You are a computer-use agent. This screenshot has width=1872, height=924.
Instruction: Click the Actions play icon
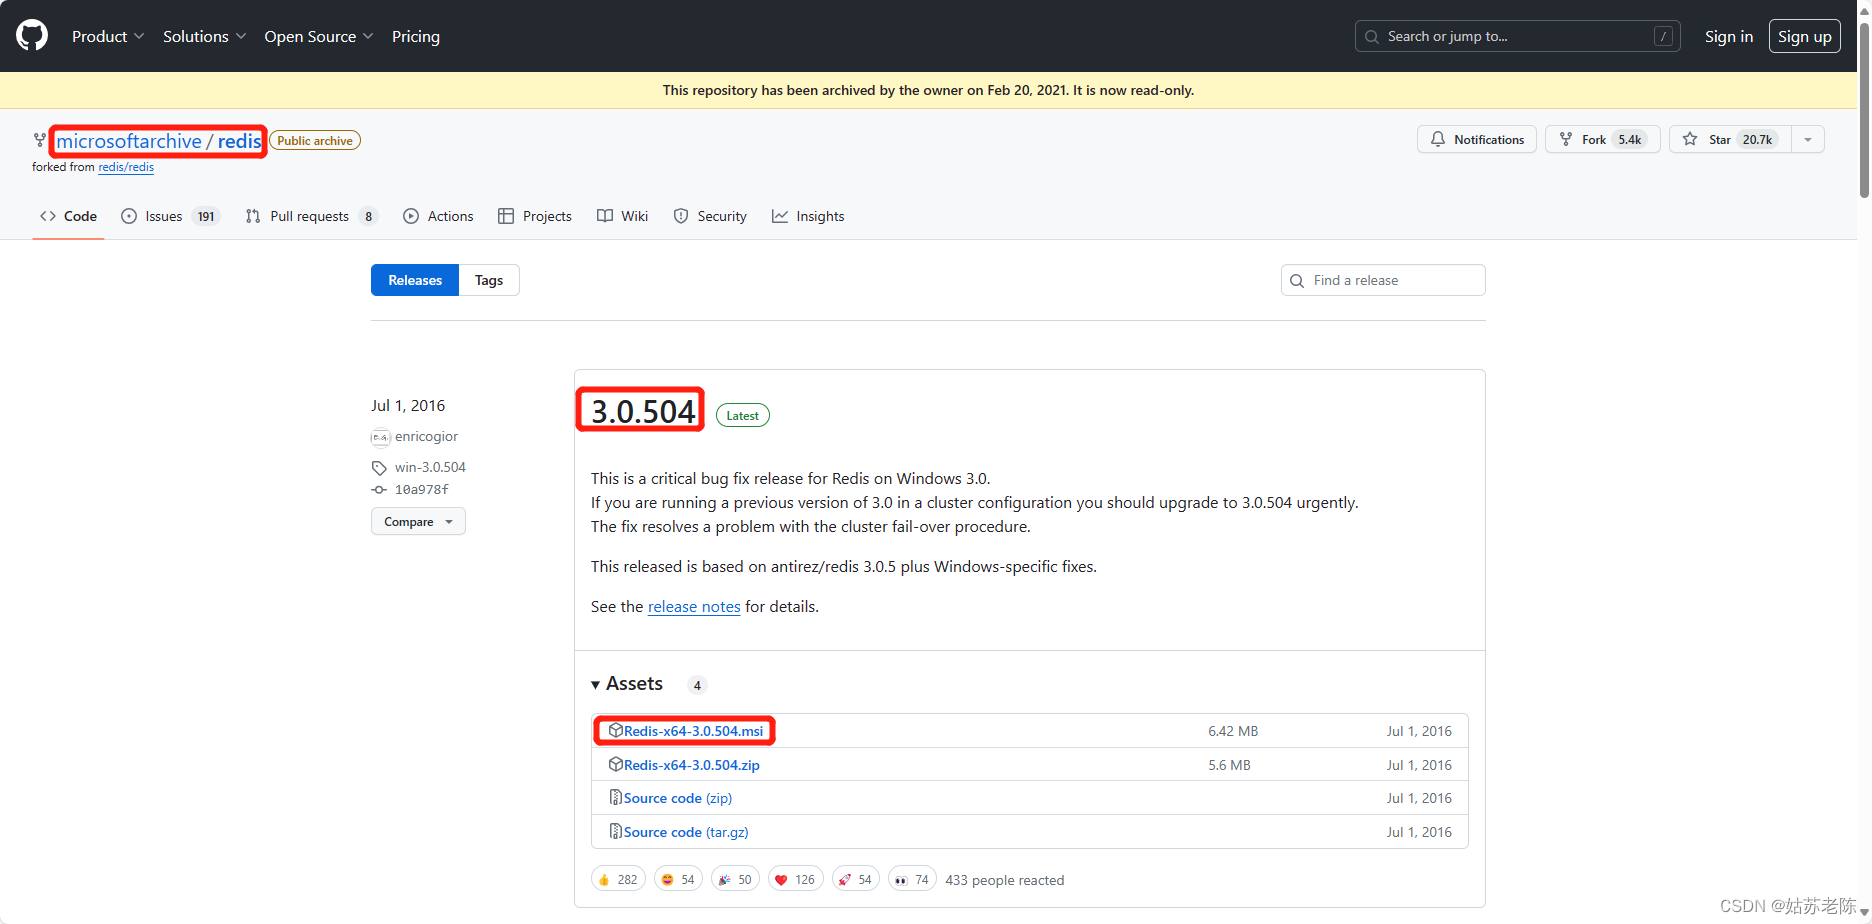411,216
